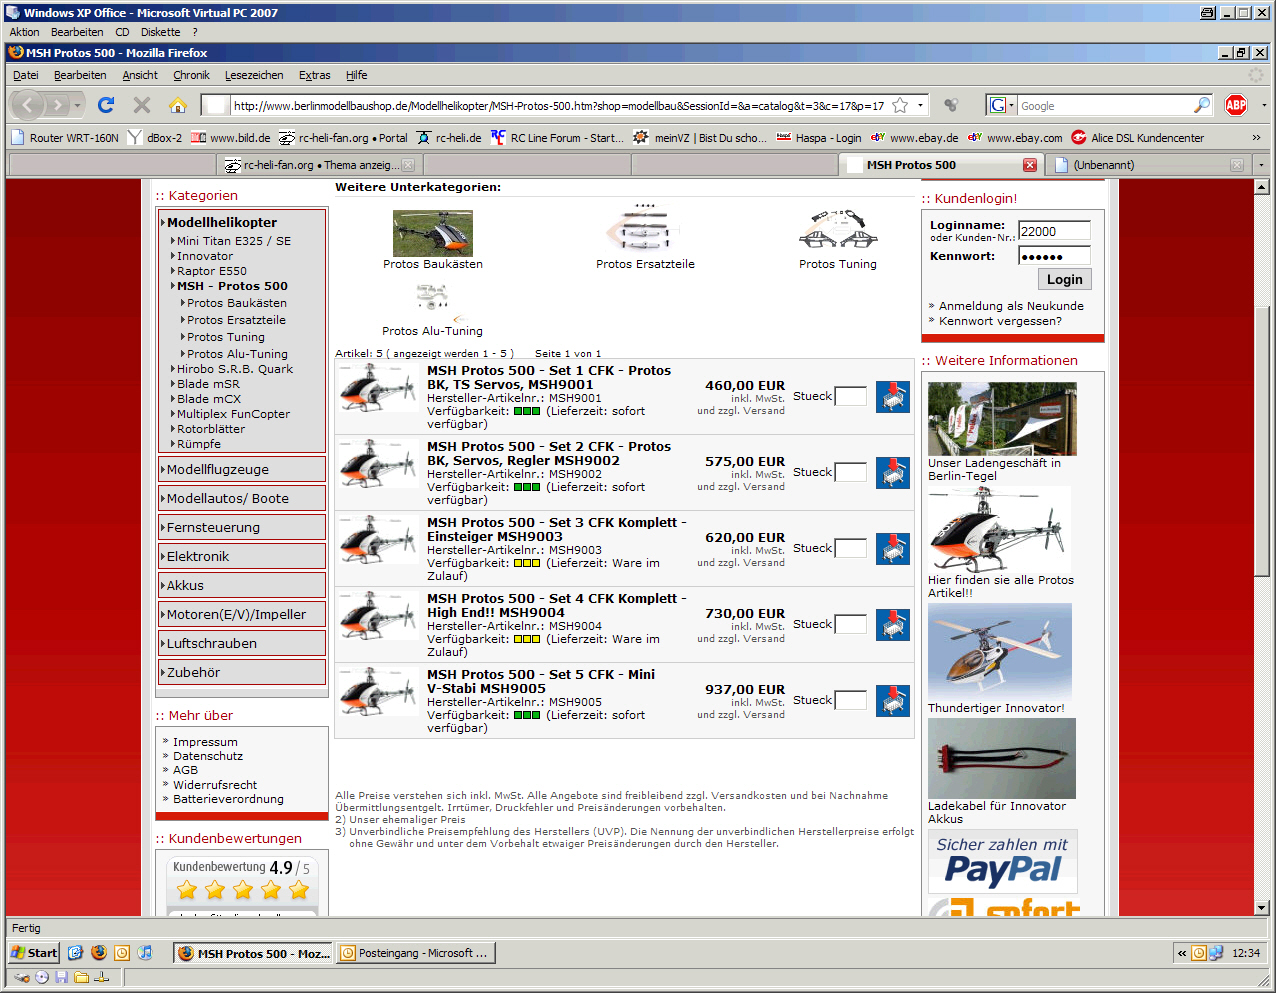Open the Impressum link

point(205,742)
